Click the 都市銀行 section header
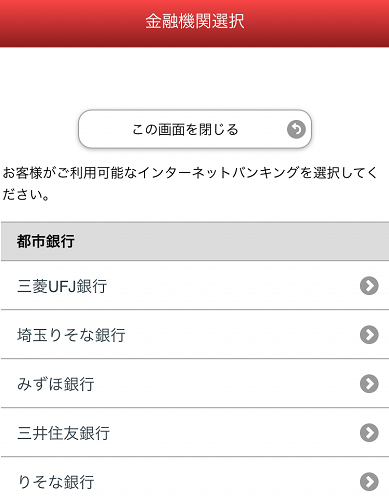389x500 pixels. [195, 241]
